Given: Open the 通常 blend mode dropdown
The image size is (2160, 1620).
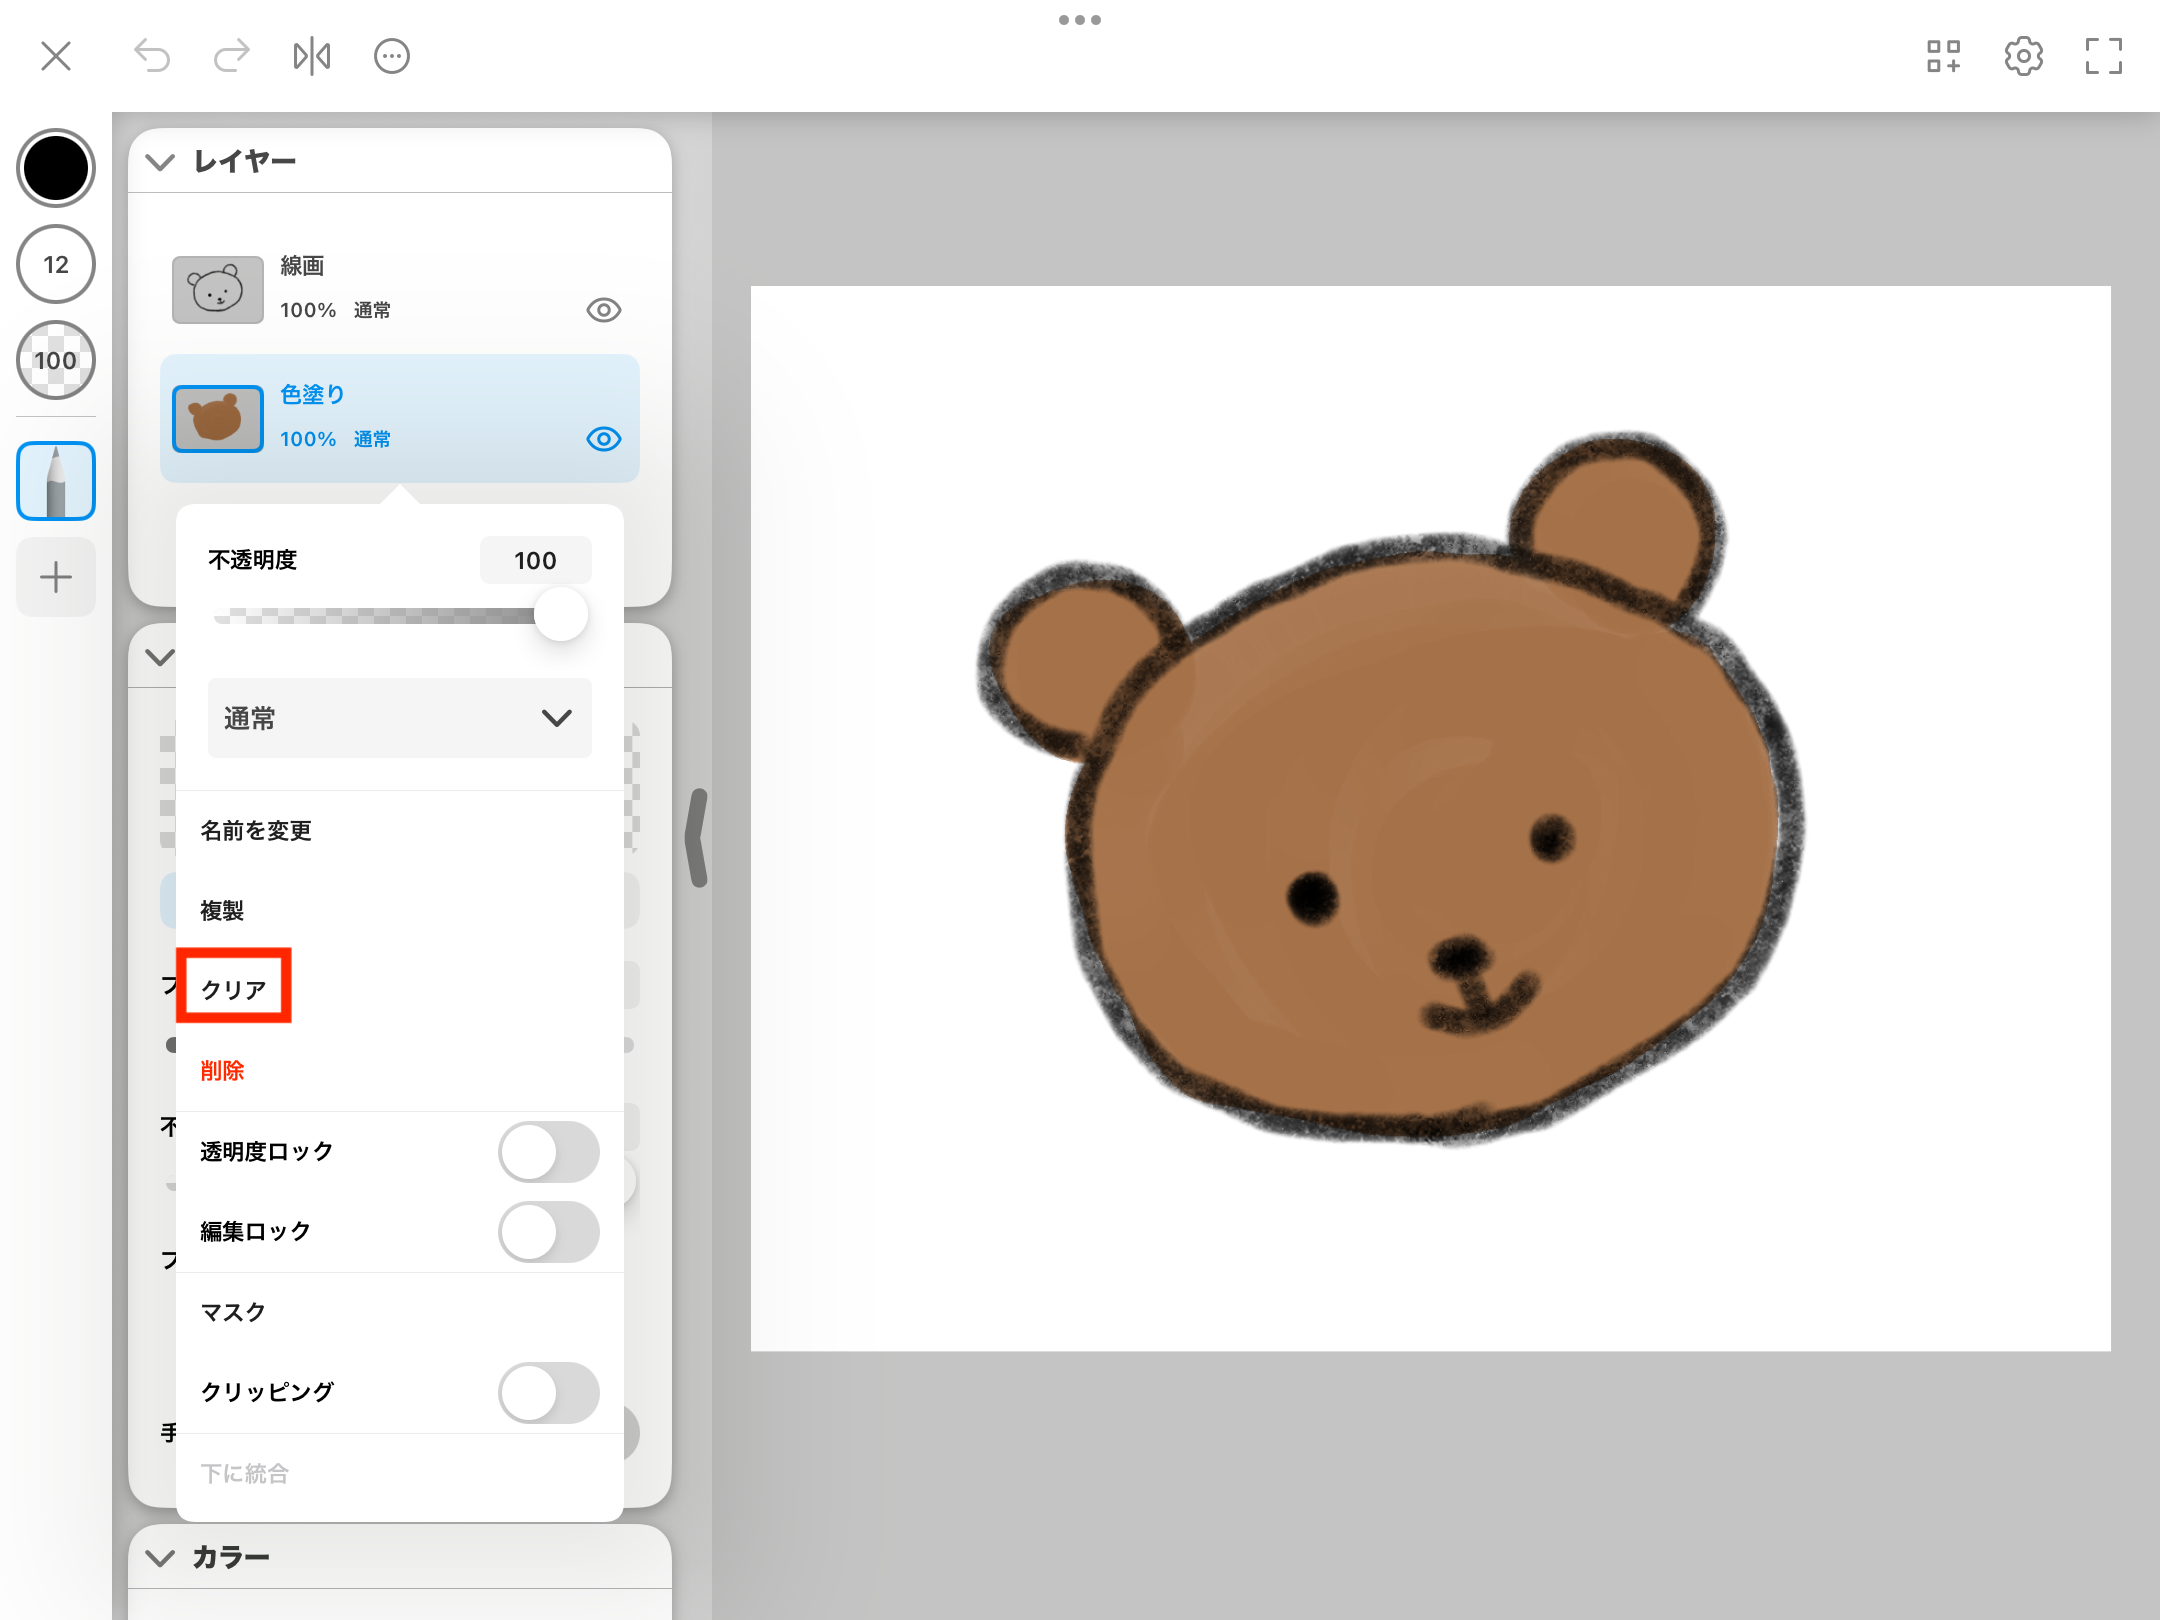Looking at the screenshot, I should pos(400,718).
